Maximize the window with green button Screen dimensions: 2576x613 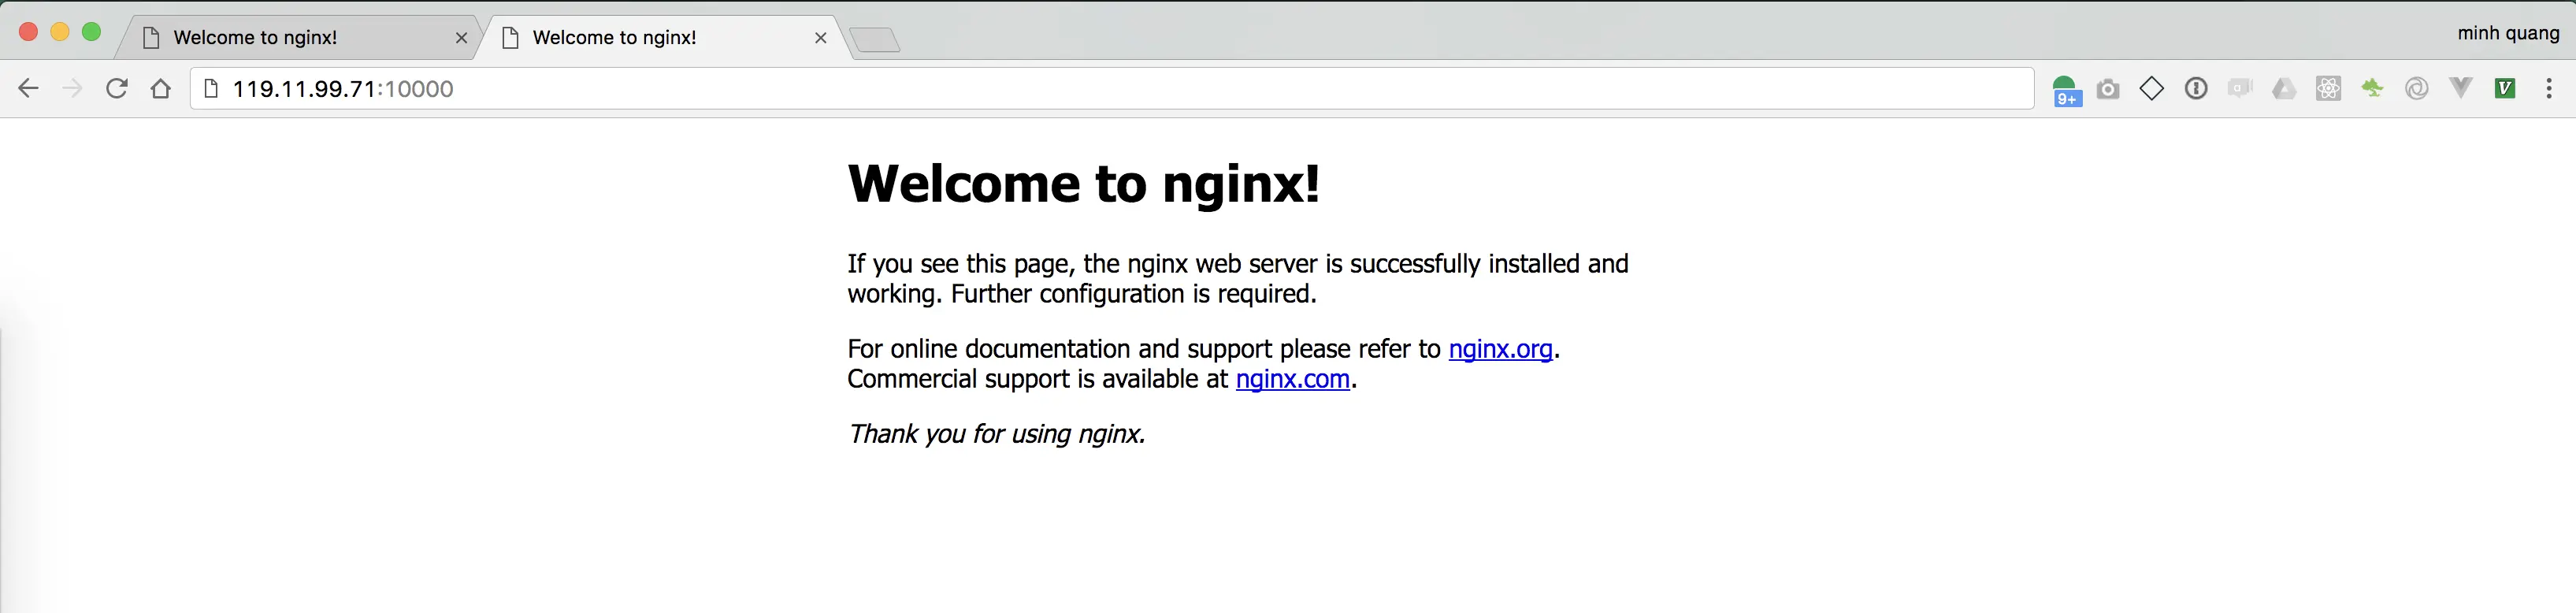pos(91,32)
